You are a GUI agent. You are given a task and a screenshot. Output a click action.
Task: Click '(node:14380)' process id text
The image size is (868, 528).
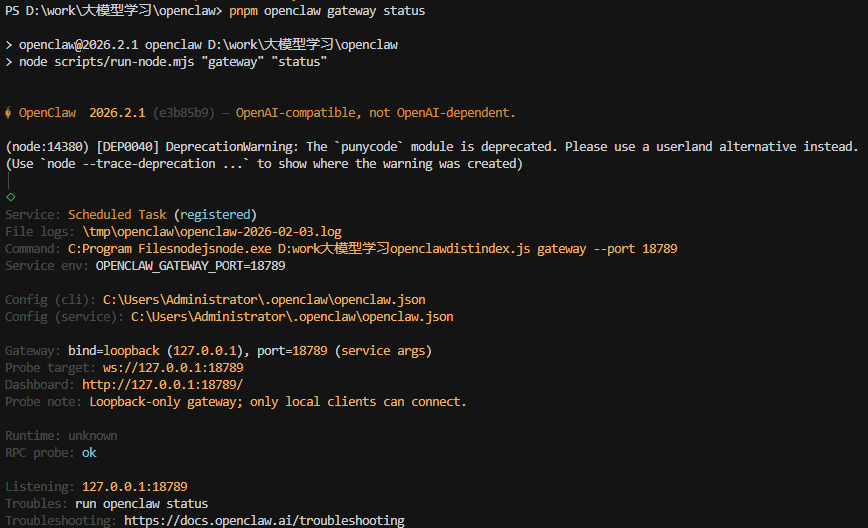(47, 147)
